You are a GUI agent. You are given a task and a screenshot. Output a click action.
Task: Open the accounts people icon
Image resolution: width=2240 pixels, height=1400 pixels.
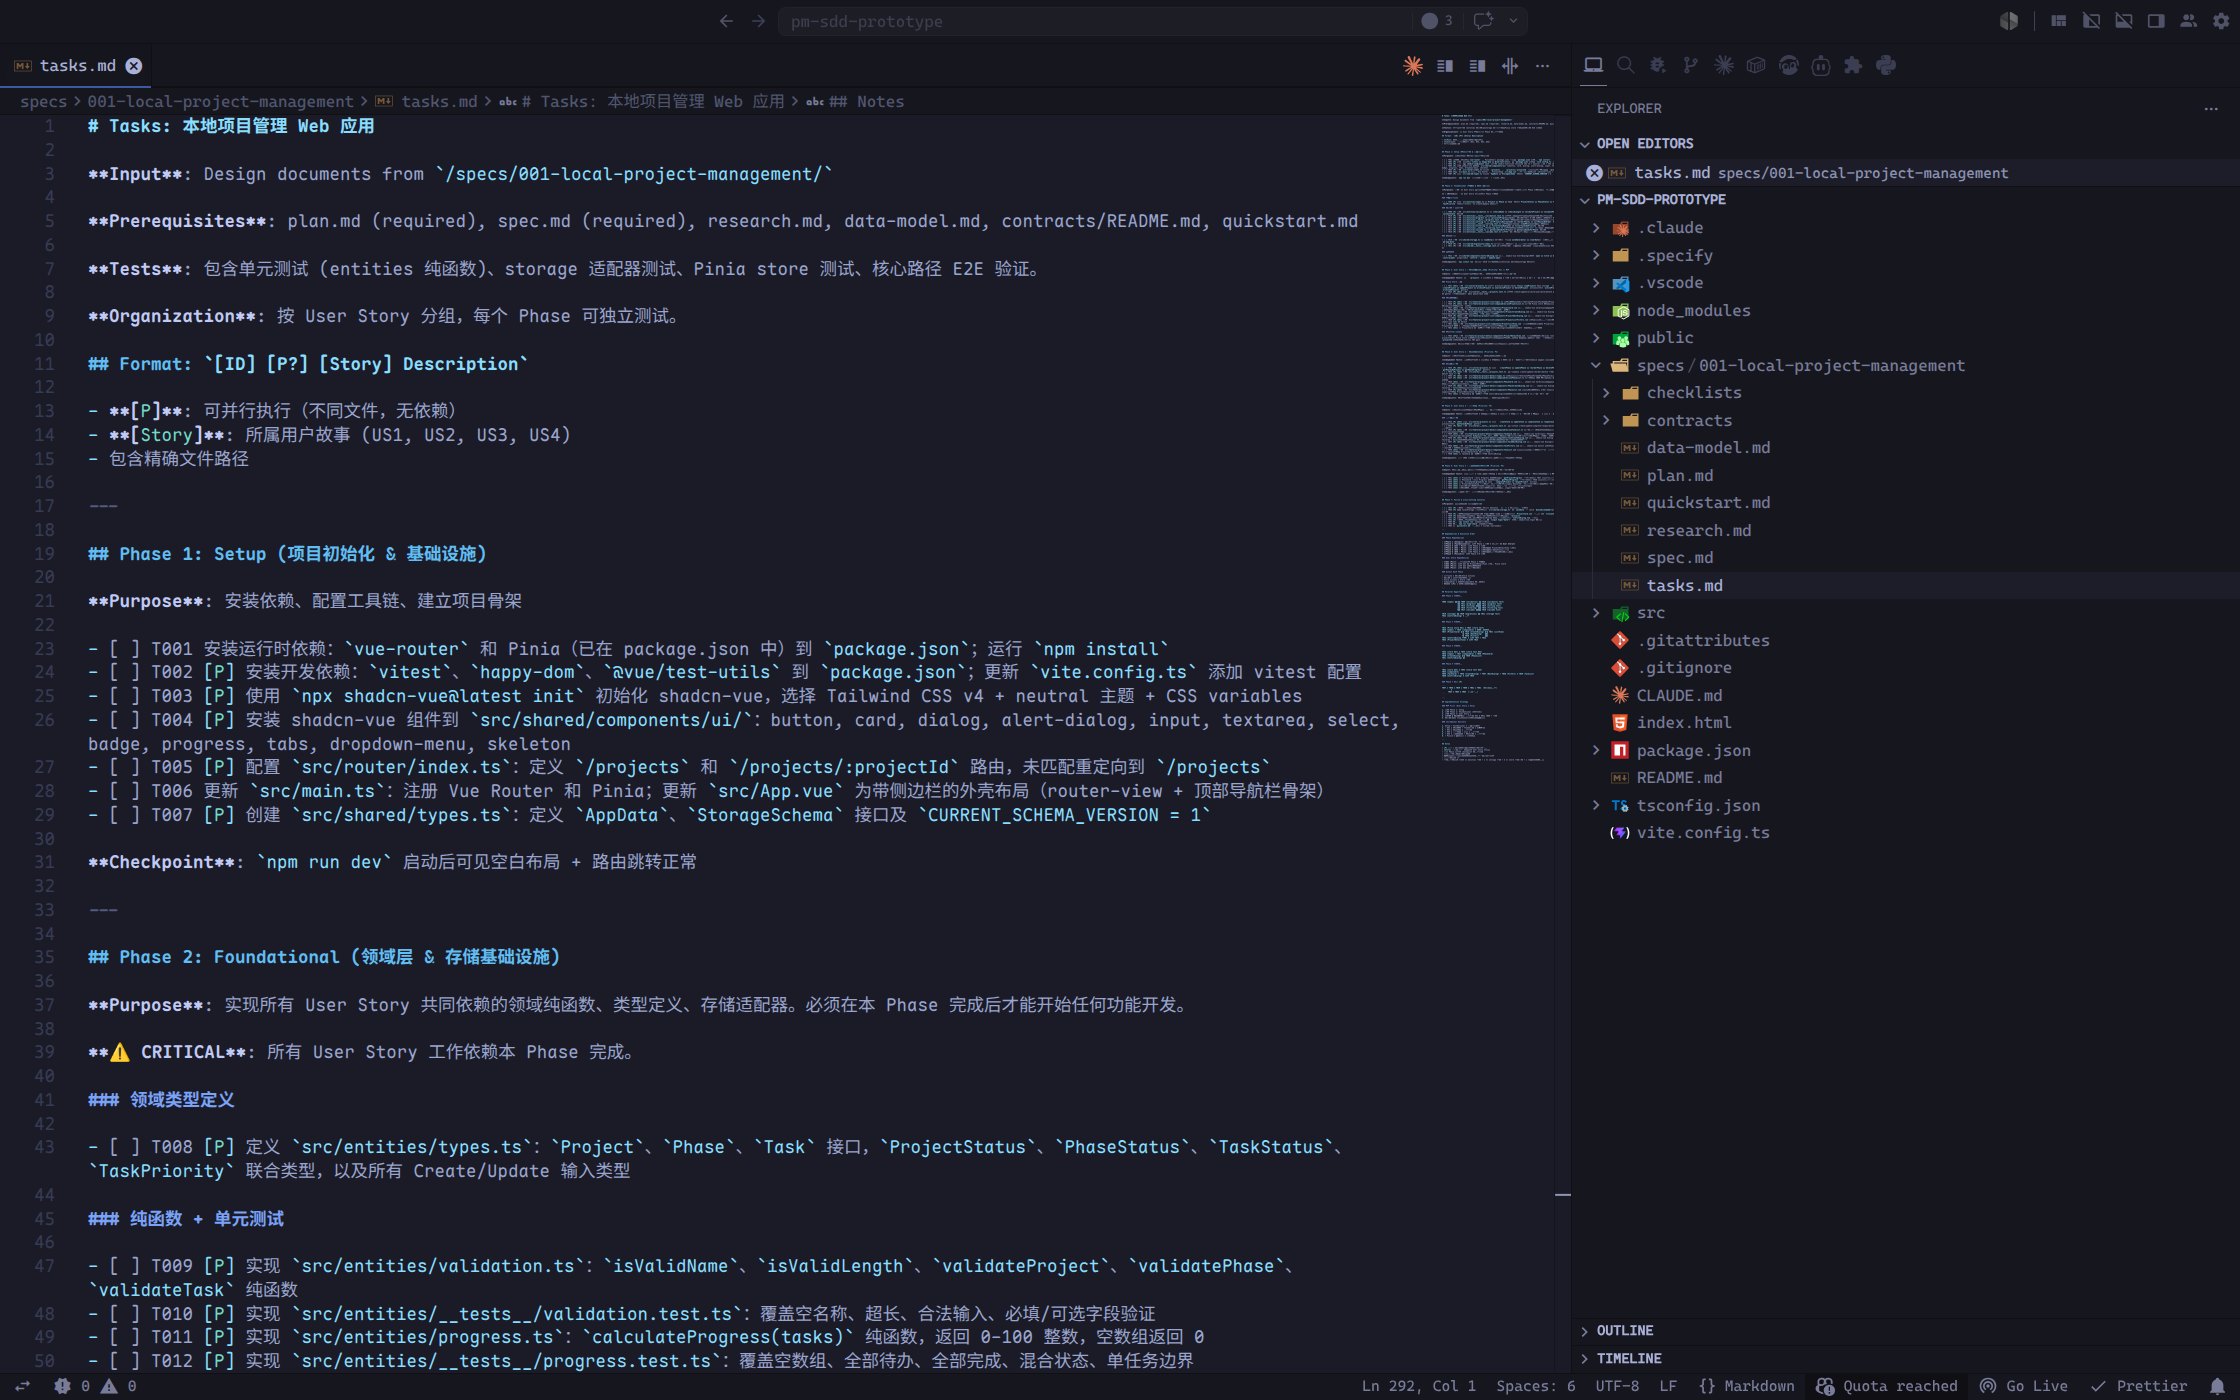pos(2189,21)
